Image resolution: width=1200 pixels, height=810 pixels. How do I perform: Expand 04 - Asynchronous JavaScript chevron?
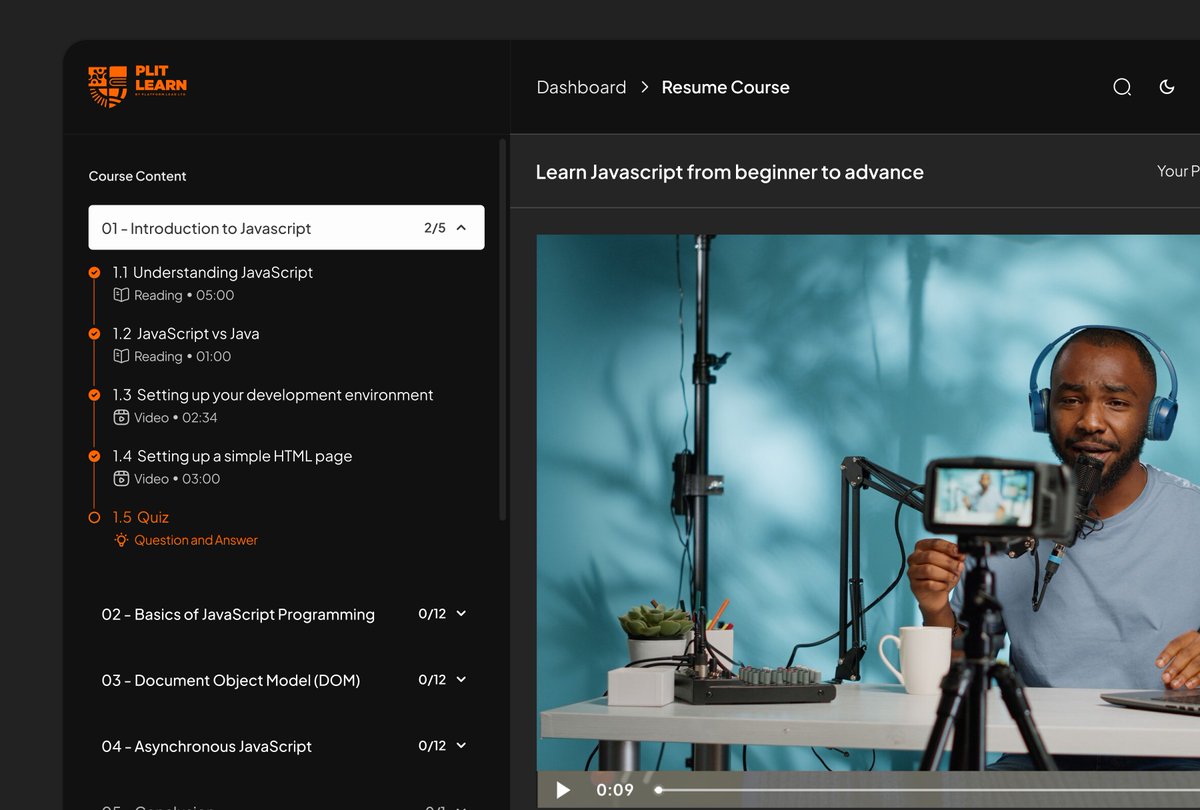[x=461, y=746]
